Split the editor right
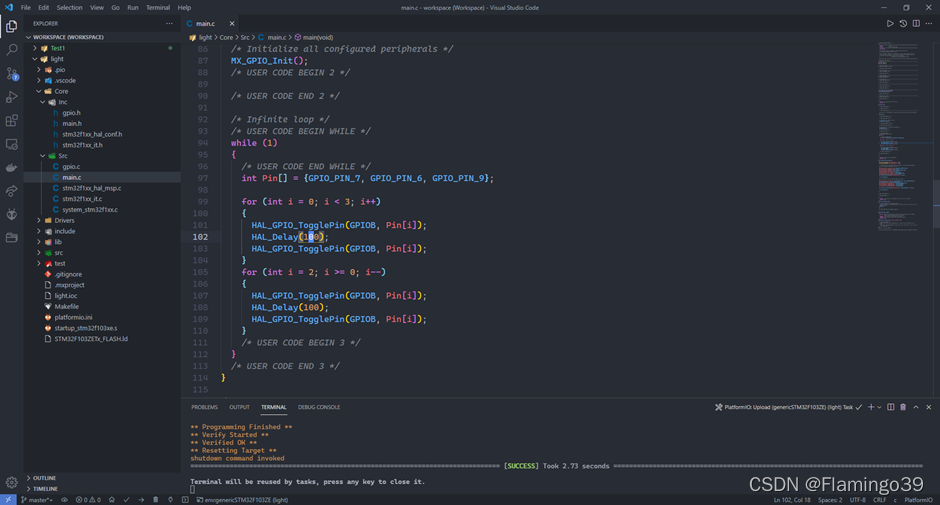The height and width of the screenshot is (505, 940). tap(916, 23)
